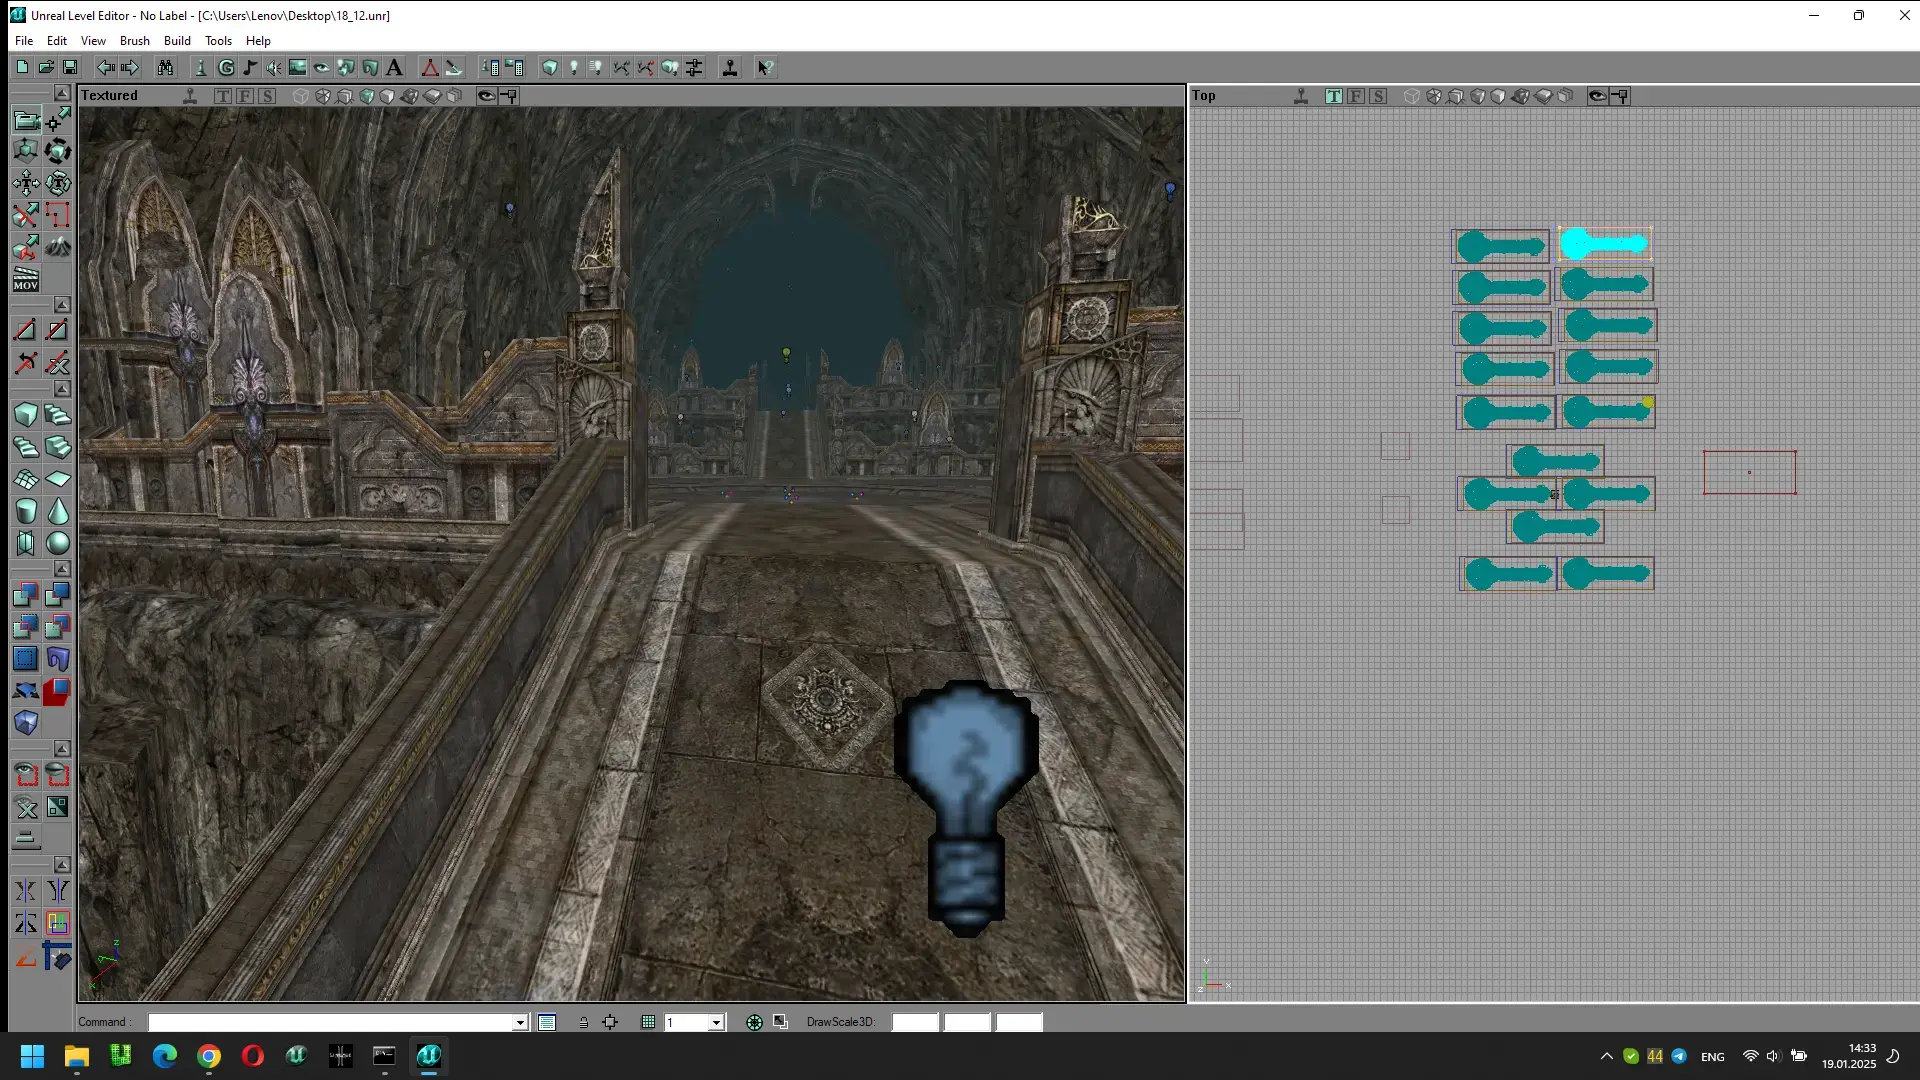Expand the Command history dropdown
The width and height of the screenshot is (1920, 1080).
click(520, 1022)
